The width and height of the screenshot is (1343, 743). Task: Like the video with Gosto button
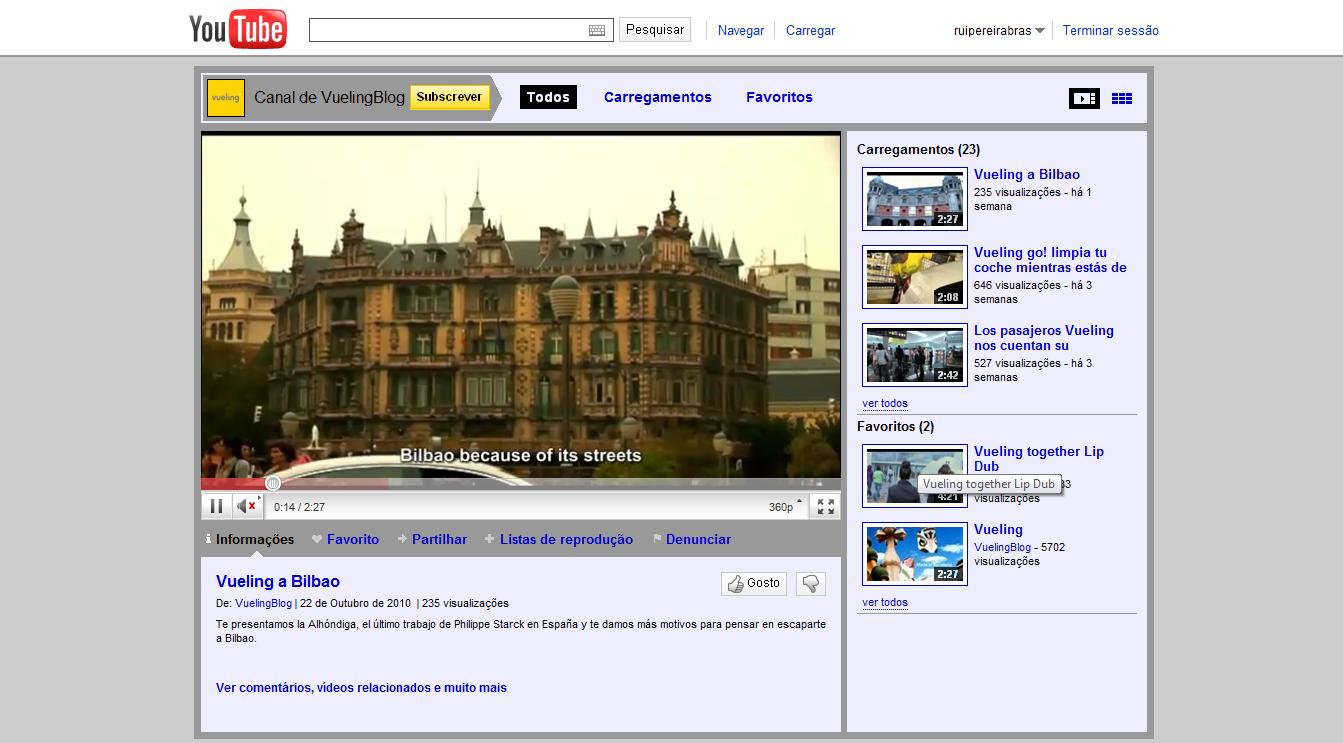[x=754, y=583]
